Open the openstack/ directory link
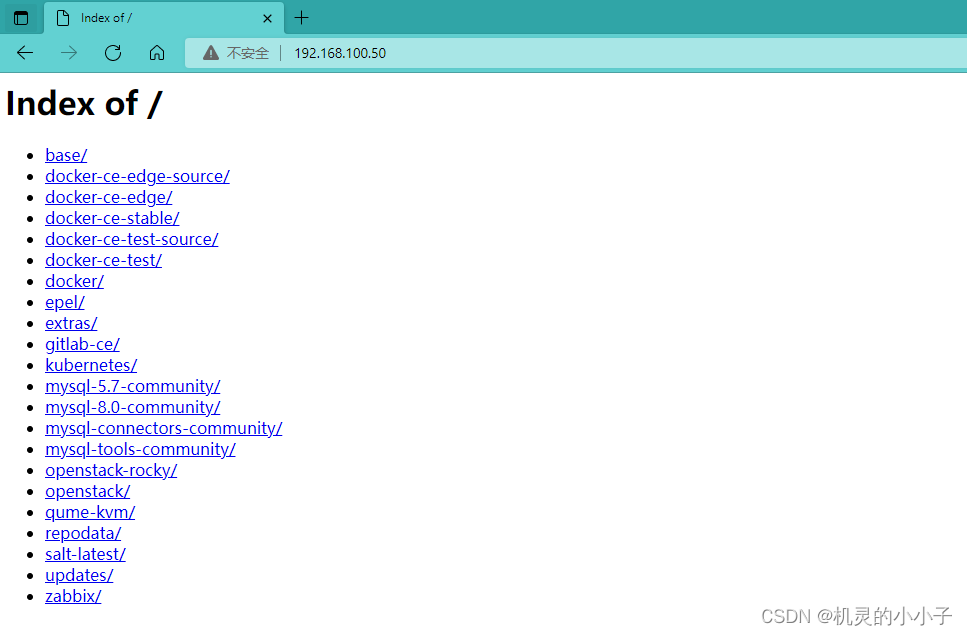The height and width of the screenshot is (635, 967). pos(88,491)
